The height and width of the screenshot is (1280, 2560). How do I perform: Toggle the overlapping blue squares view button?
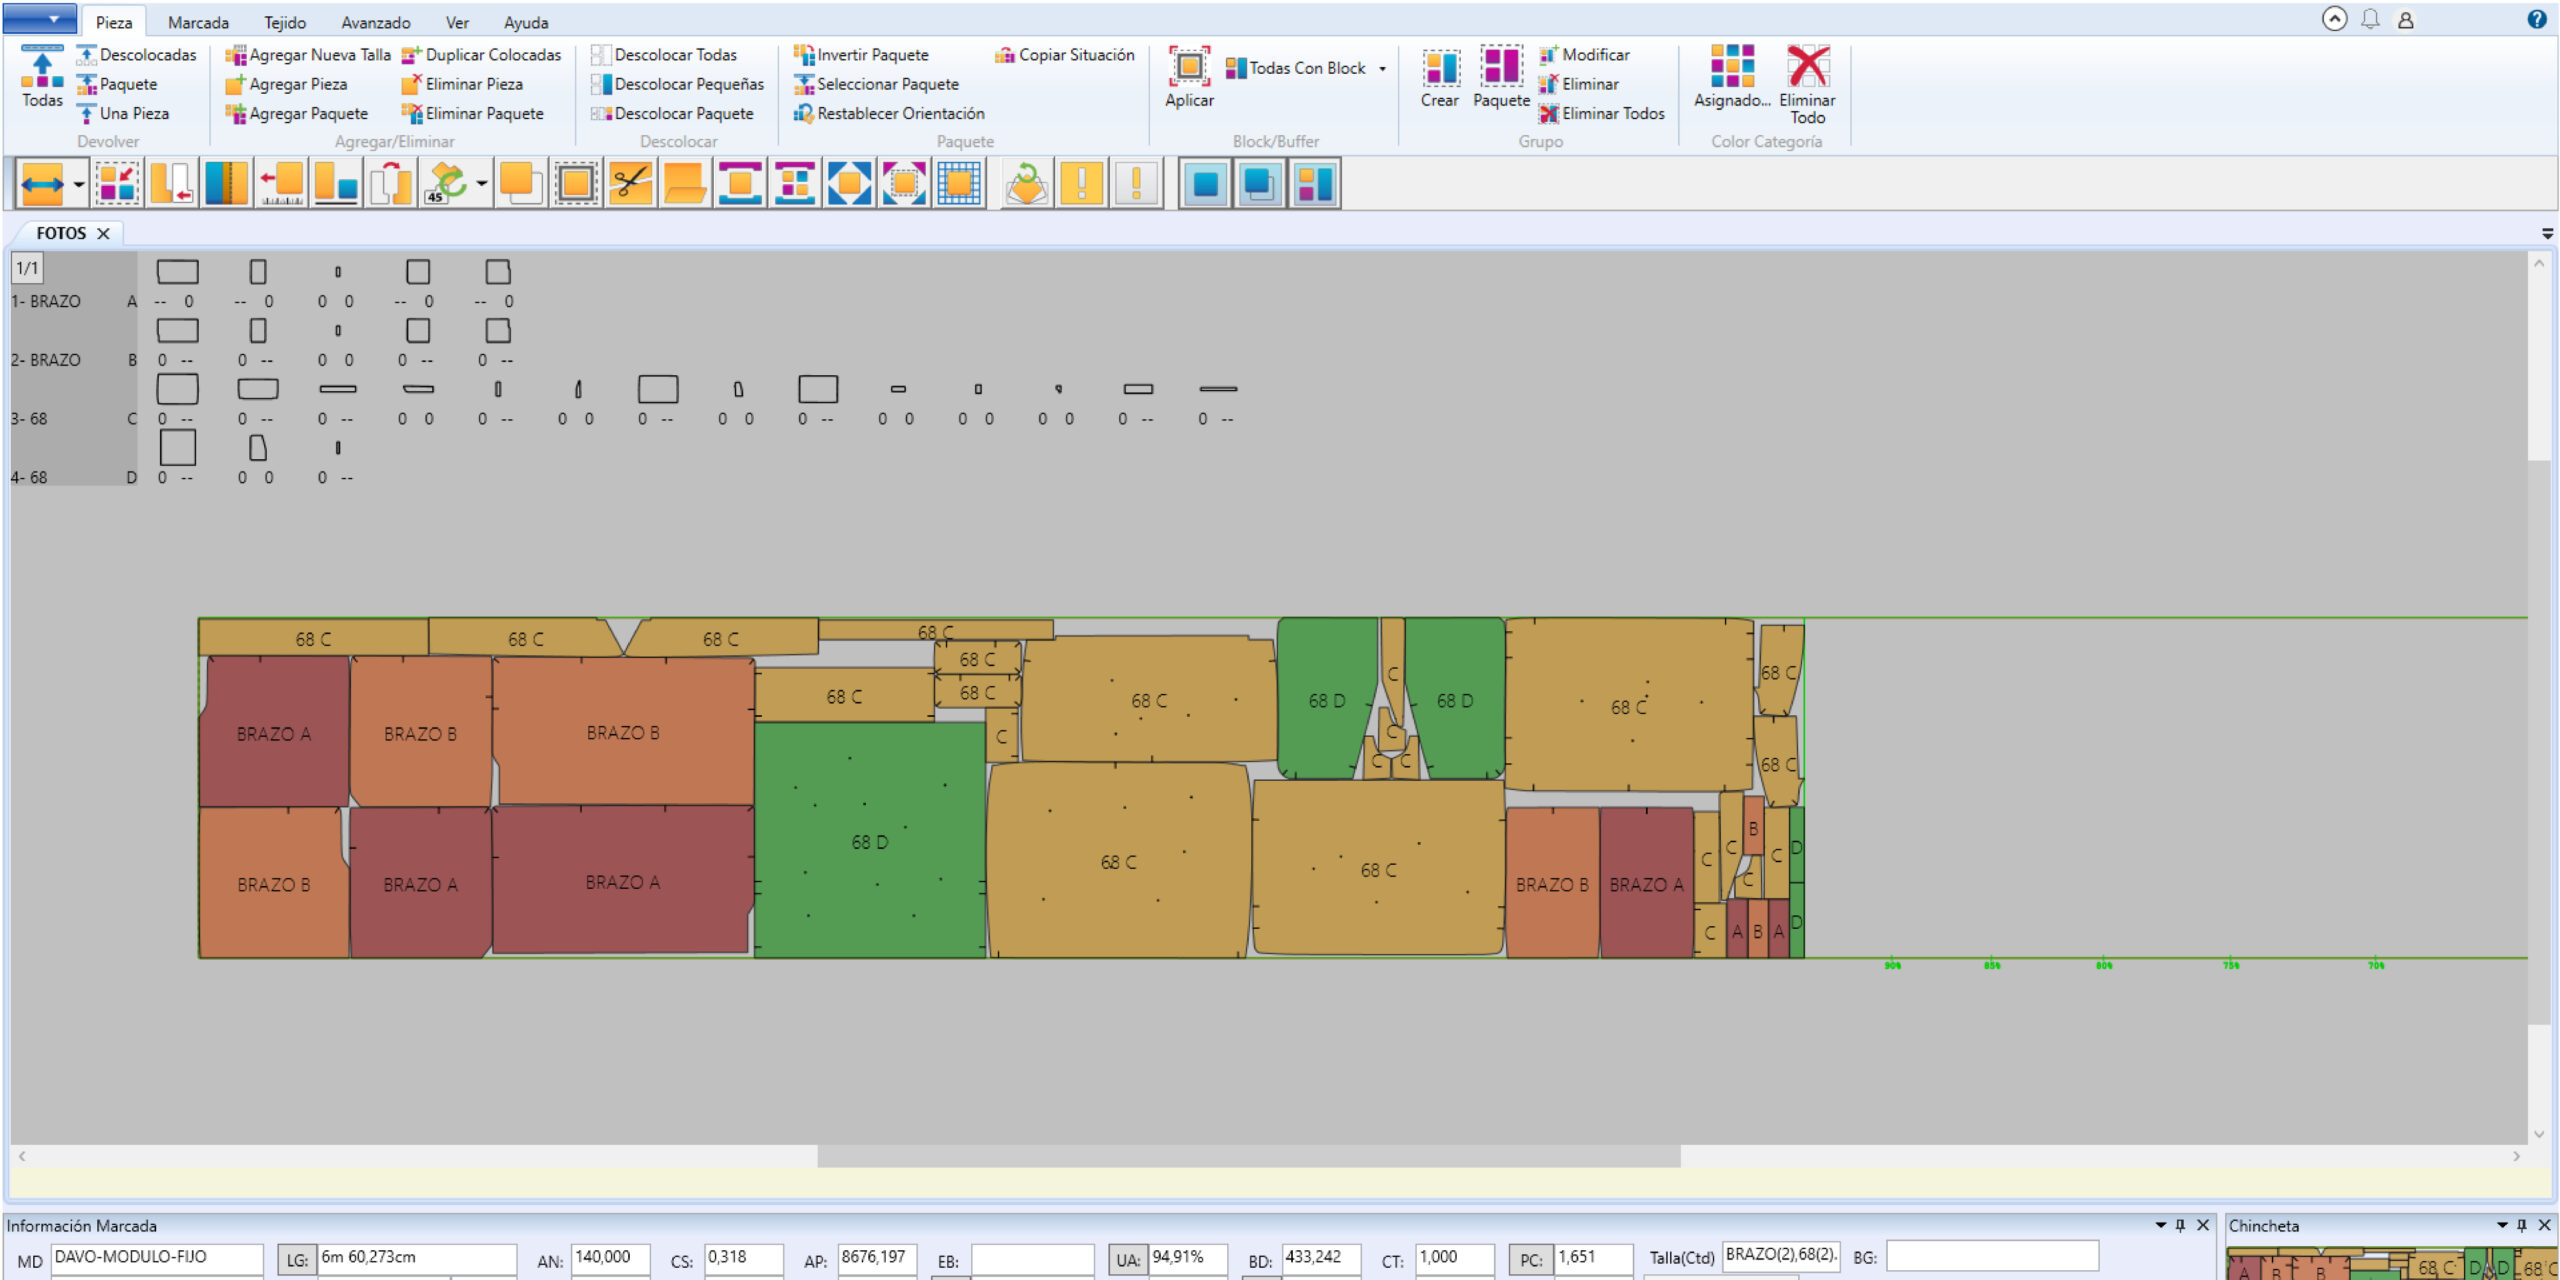pyautogui.click(x=1259, y=184)
